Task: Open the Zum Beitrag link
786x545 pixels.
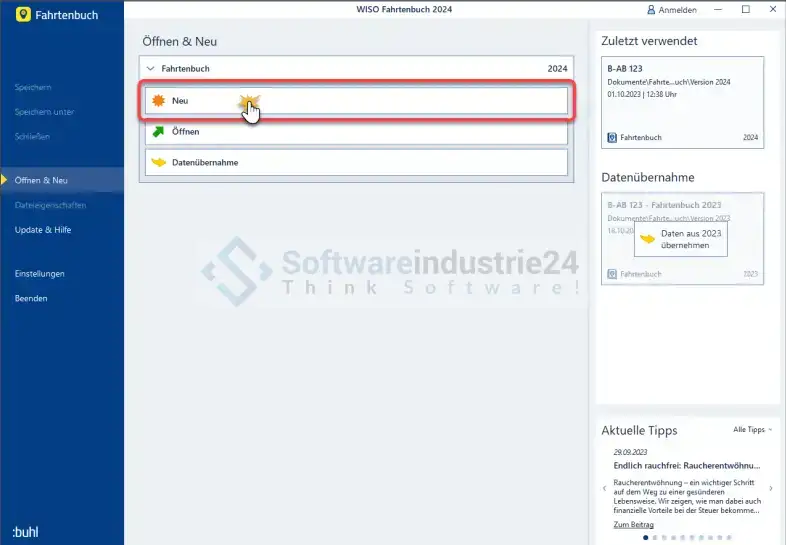Action: [x=633, y=524]
